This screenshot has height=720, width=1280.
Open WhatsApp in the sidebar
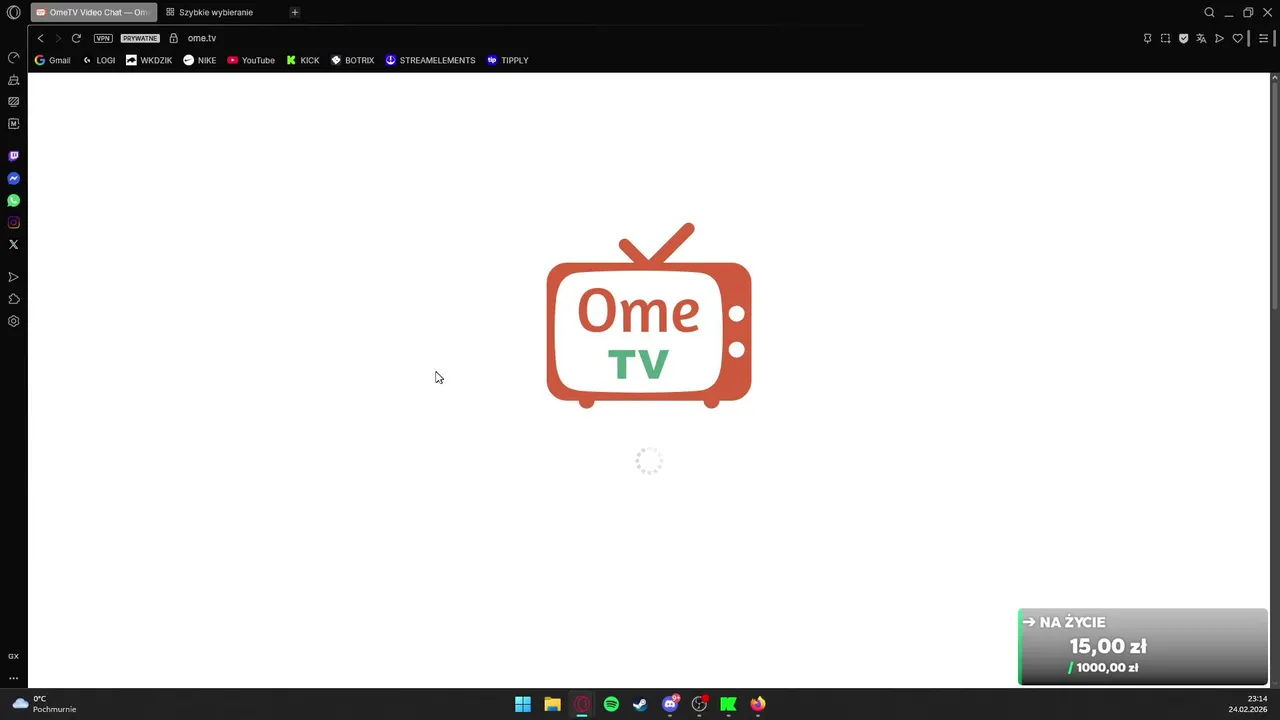(x=14, y=200)
